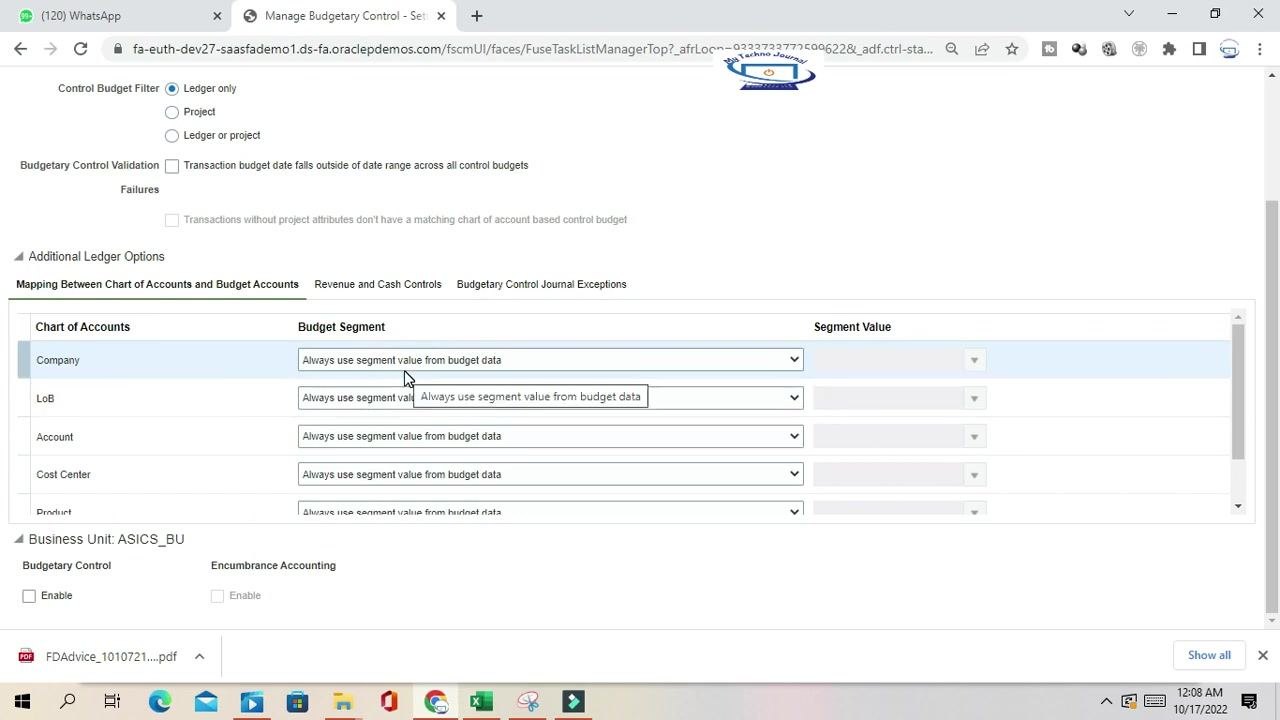Close the downloads bar
The height and width of the screenshot is (720, 1280).
pos(1262,655)
